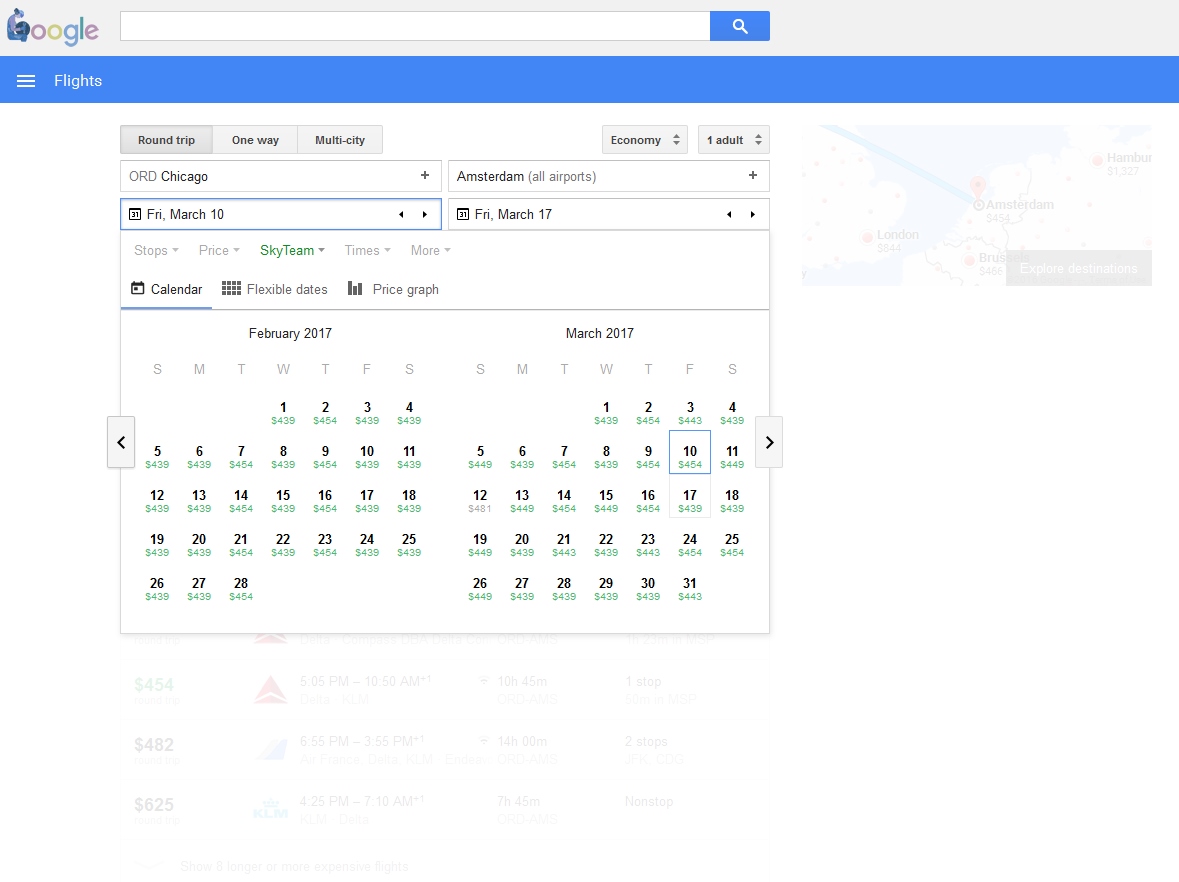Select Round trip option

click(166, 140)
